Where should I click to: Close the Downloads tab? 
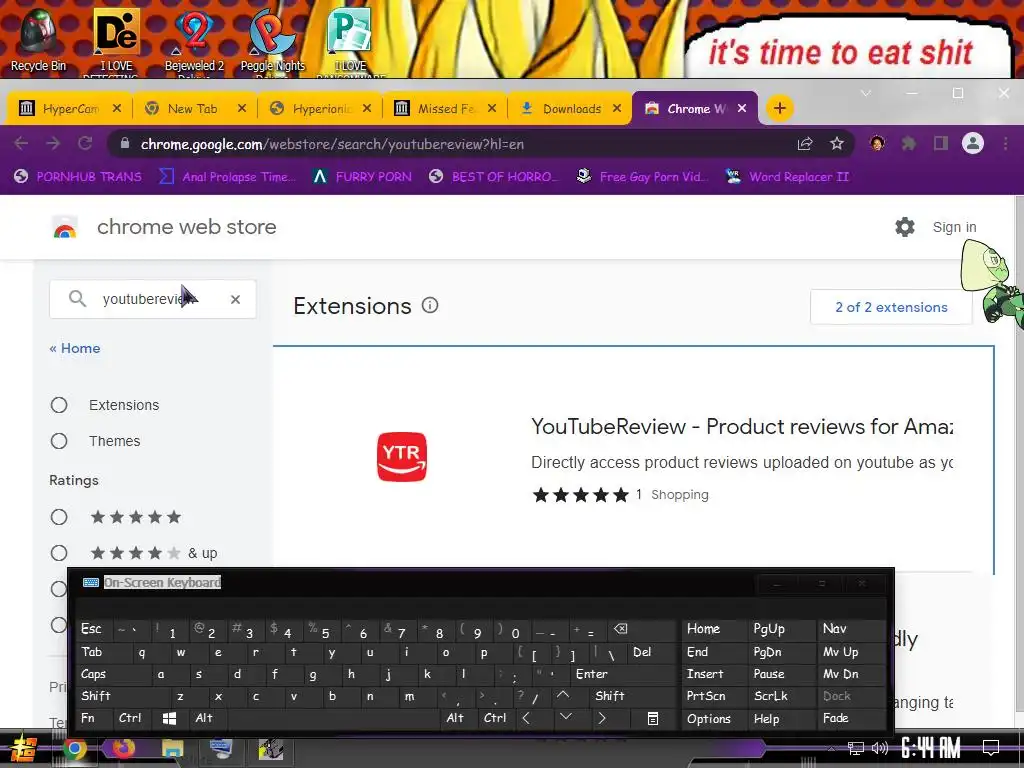[x=617, y=108]
